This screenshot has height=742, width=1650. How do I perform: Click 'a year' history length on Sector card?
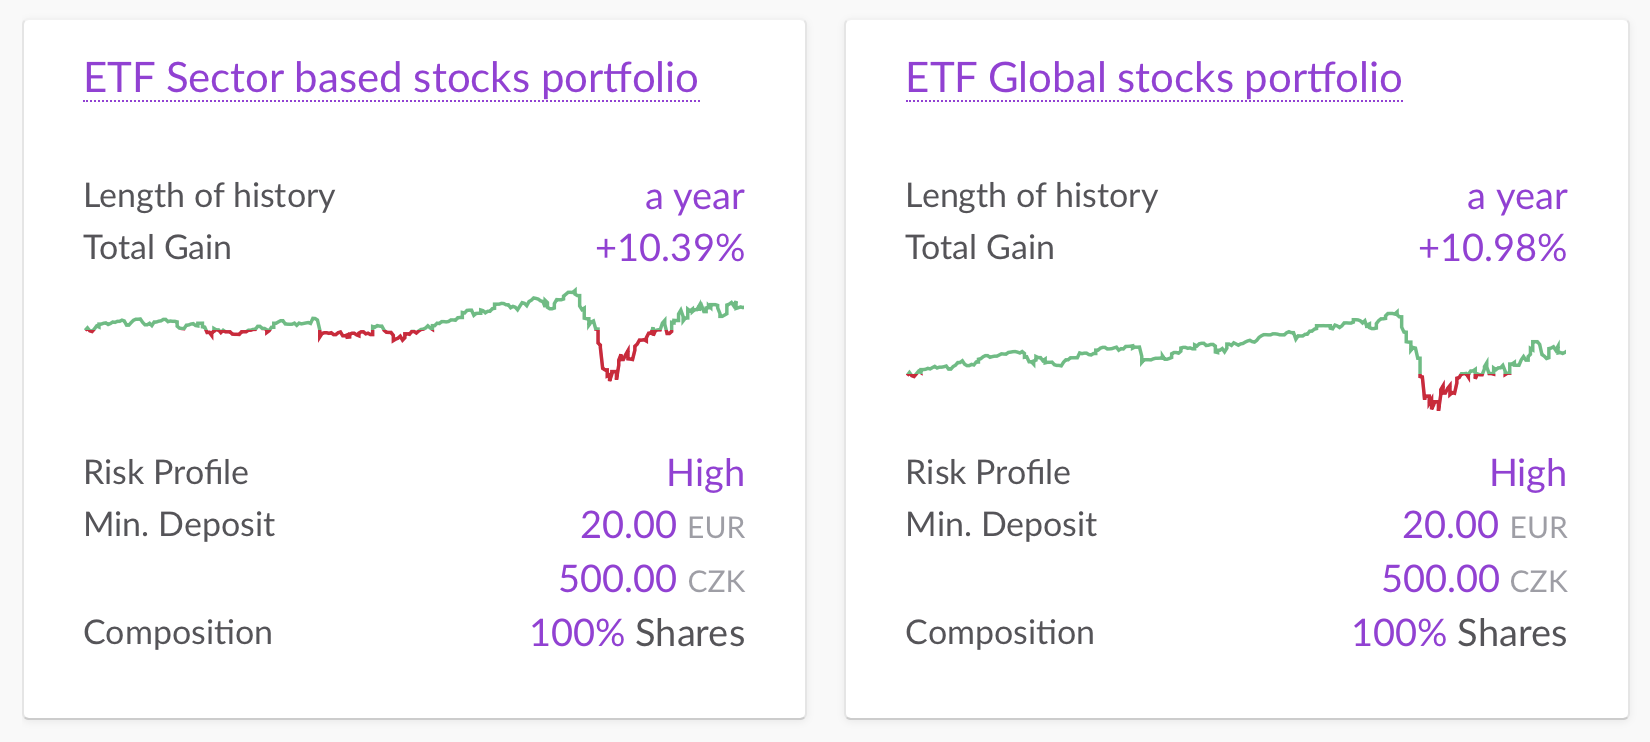[x=695, y=197]
